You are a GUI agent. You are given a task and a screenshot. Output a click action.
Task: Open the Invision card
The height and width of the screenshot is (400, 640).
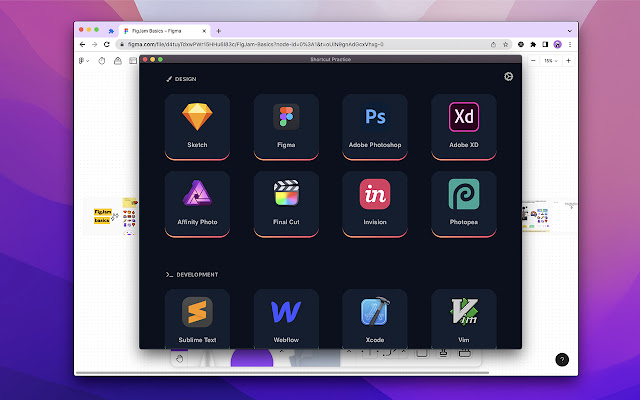pos(375,204)
